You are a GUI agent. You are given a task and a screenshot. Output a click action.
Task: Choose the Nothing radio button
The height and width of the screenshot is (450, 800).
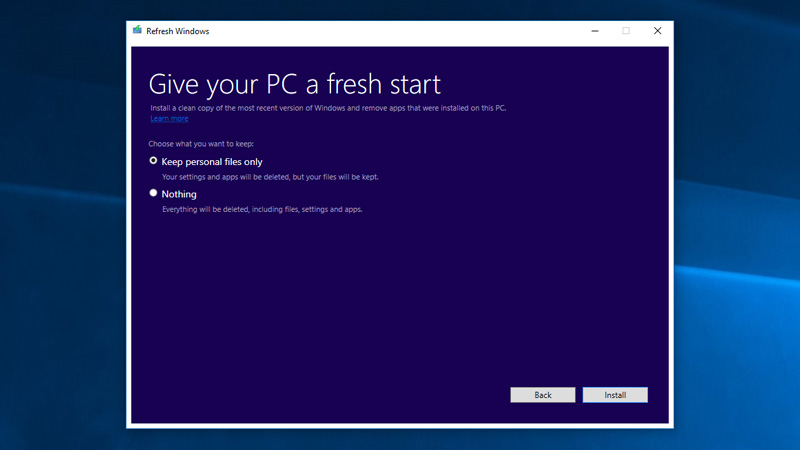153,193
